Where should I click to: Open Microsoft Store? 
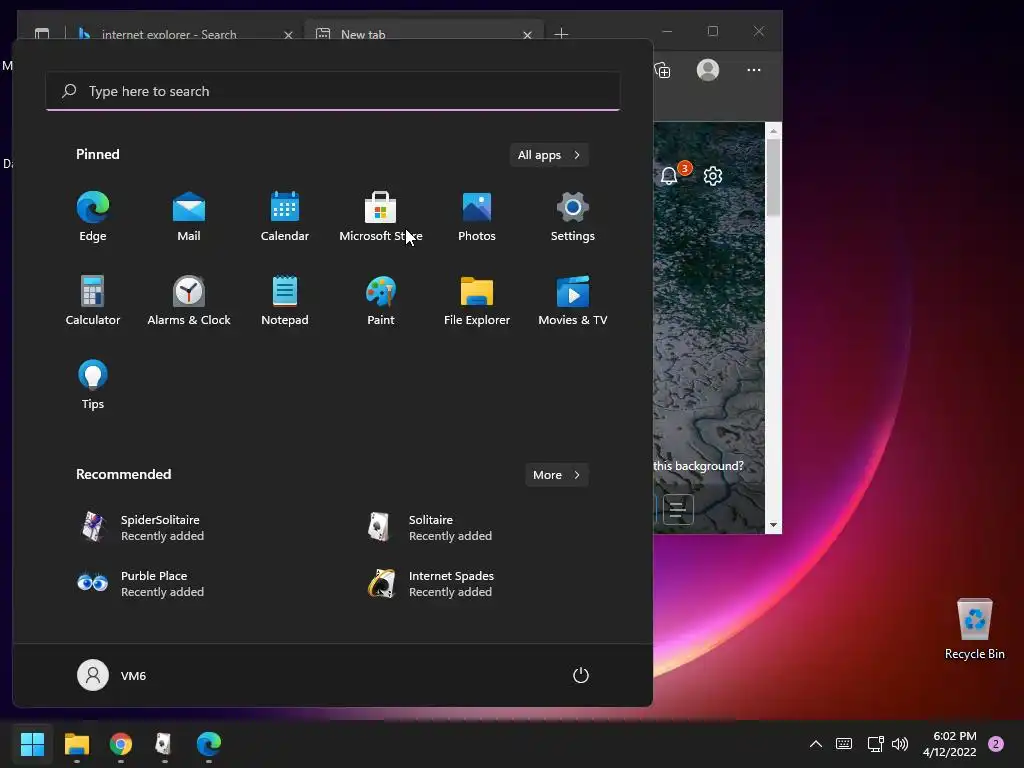click(381, 217)
